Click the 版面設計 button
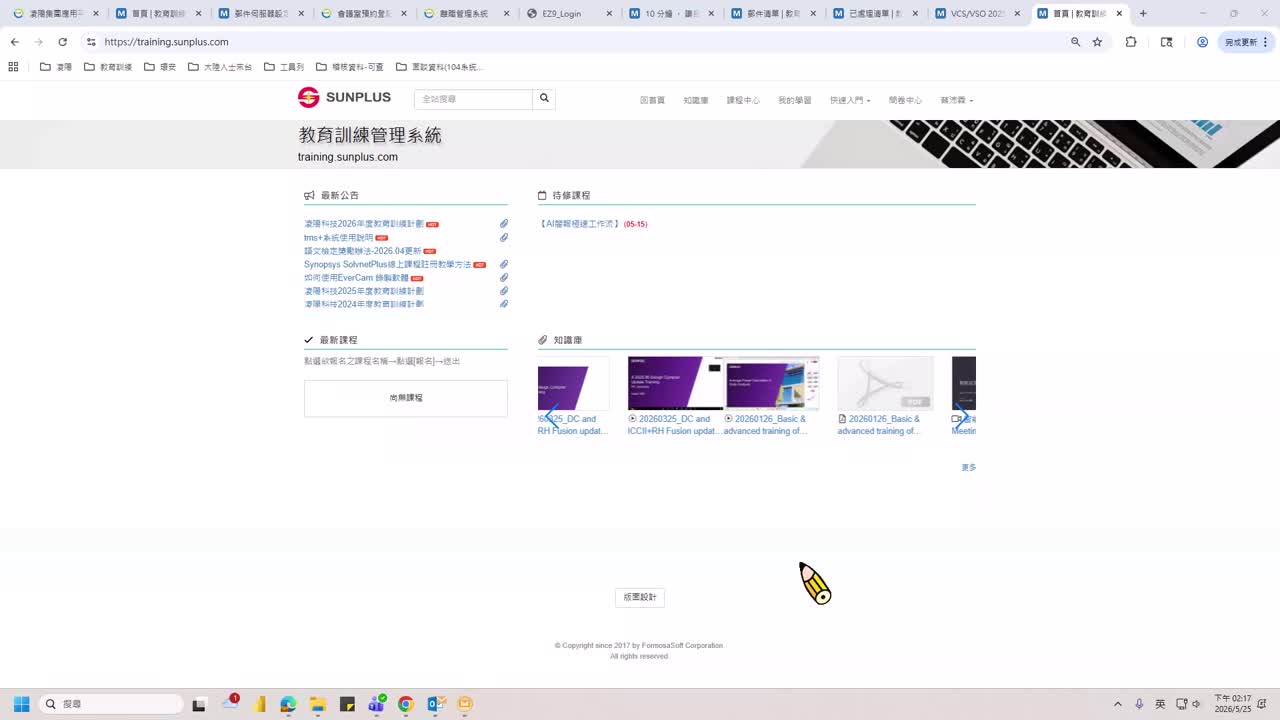 click(640, 597)
